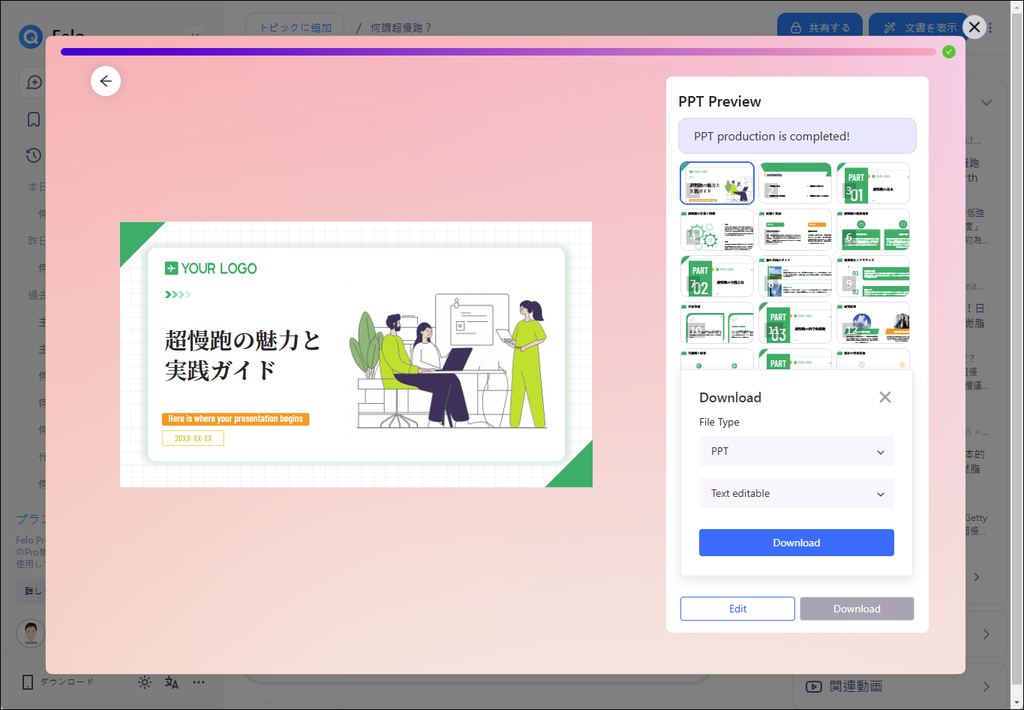Toggle theme with the sun icon
Image resolution: width=1024 pixels, height=710 pixels.
click(x=144, y=681)
